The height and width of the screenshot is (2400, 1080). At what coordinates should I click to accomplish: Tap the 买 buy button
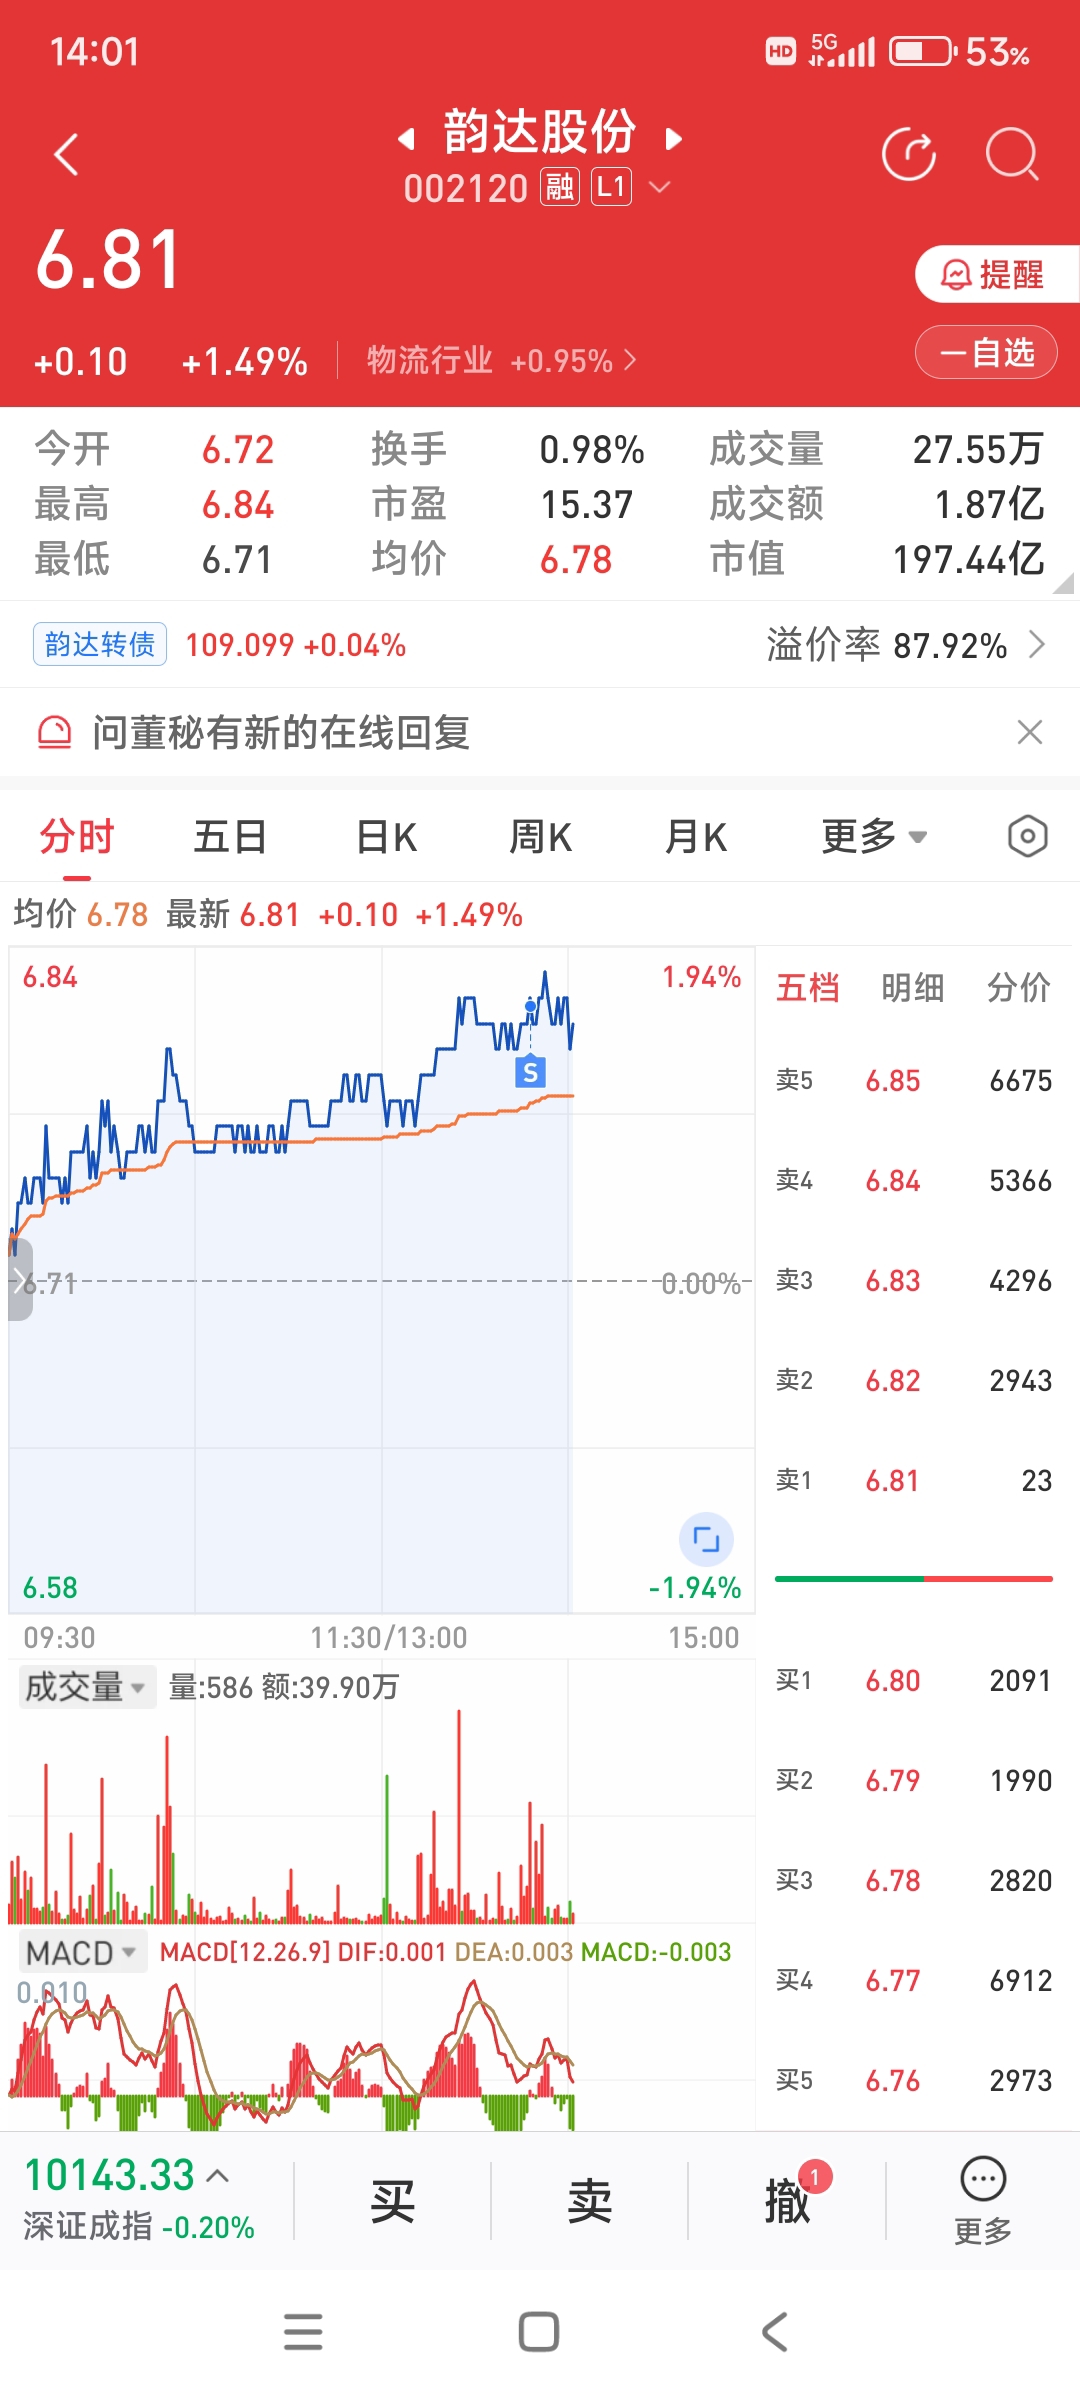tap(392, 2201)
